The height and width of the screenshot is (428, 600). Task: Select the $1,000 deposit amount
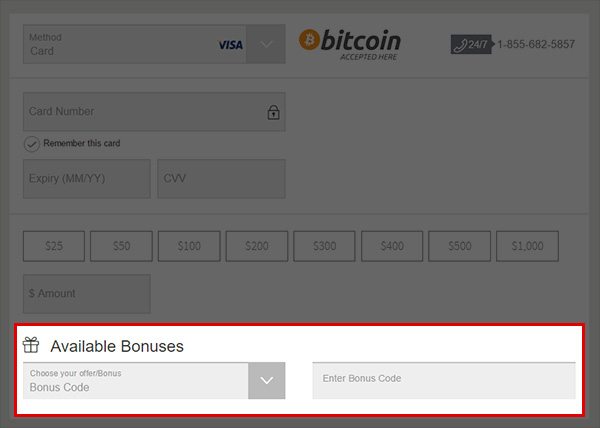tap(527, 246)
